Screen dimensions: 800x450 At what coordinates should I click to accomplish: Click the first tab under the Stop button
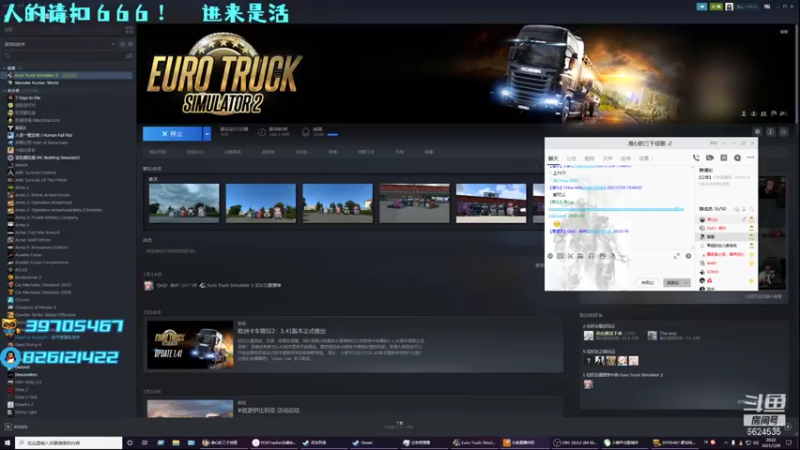158,152
